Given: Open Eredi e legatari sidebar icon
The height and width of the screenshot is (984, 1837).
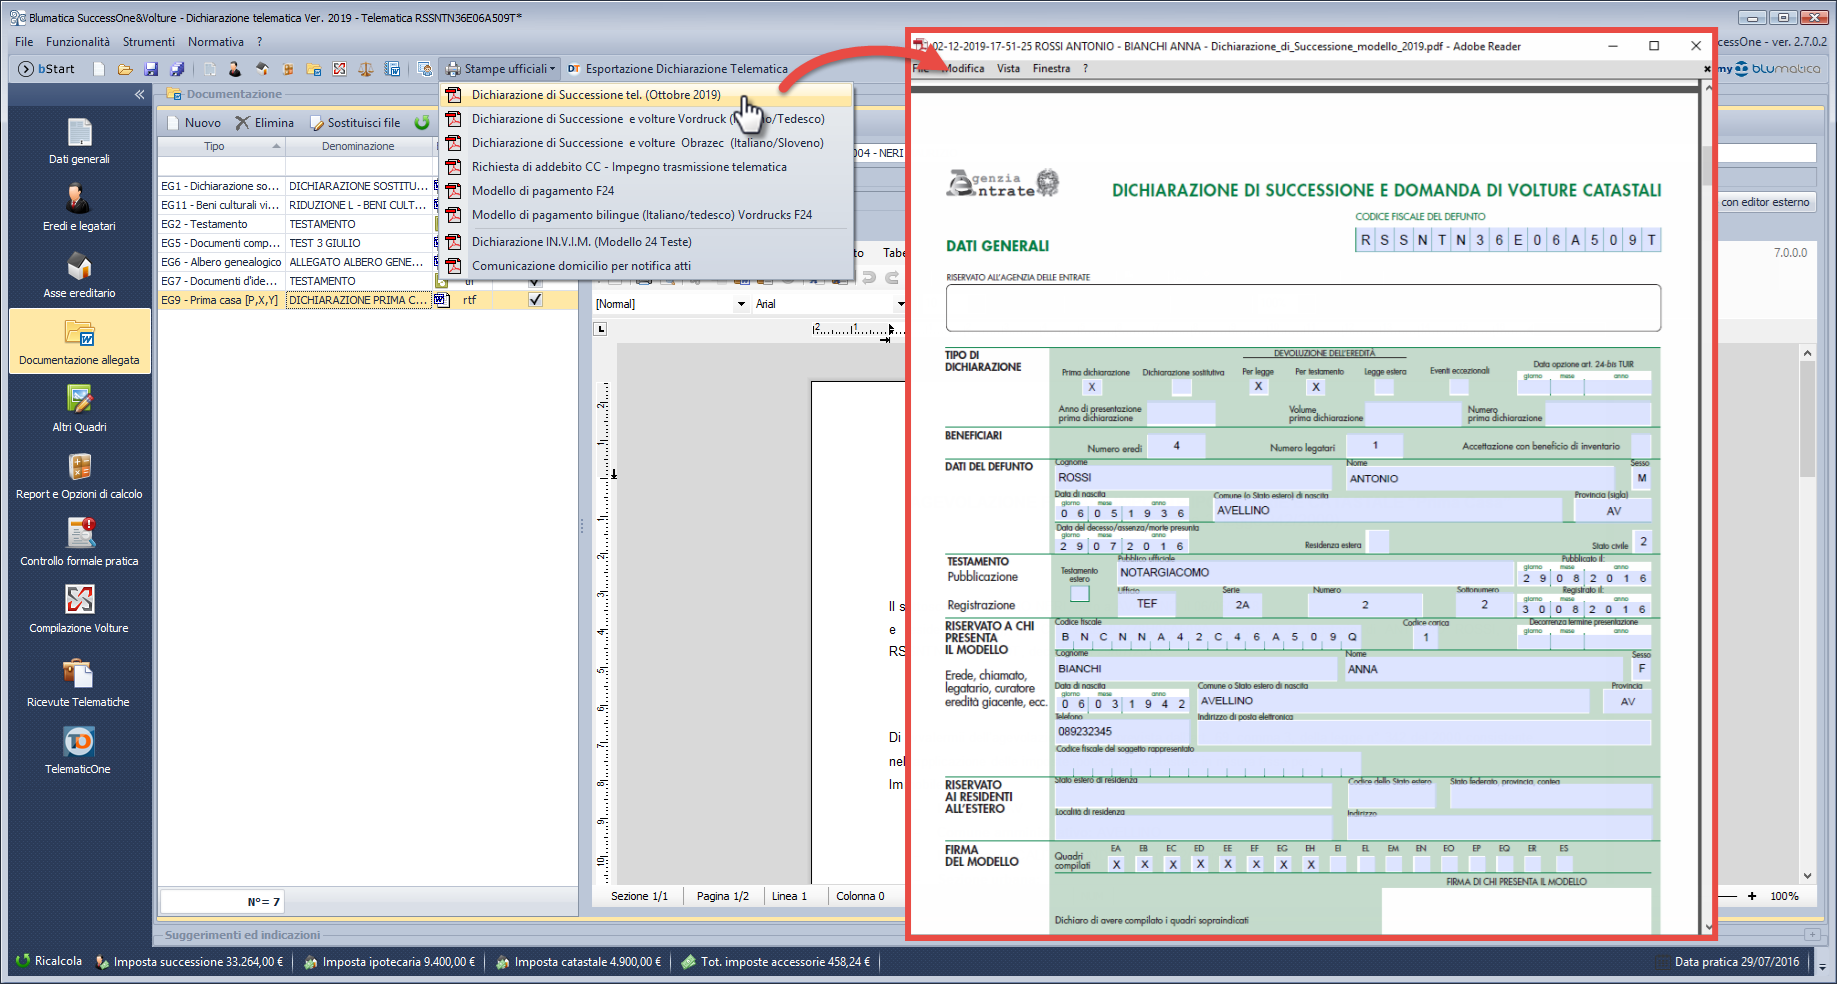Looking at the screenshot, I should click(x=79, y=208).
